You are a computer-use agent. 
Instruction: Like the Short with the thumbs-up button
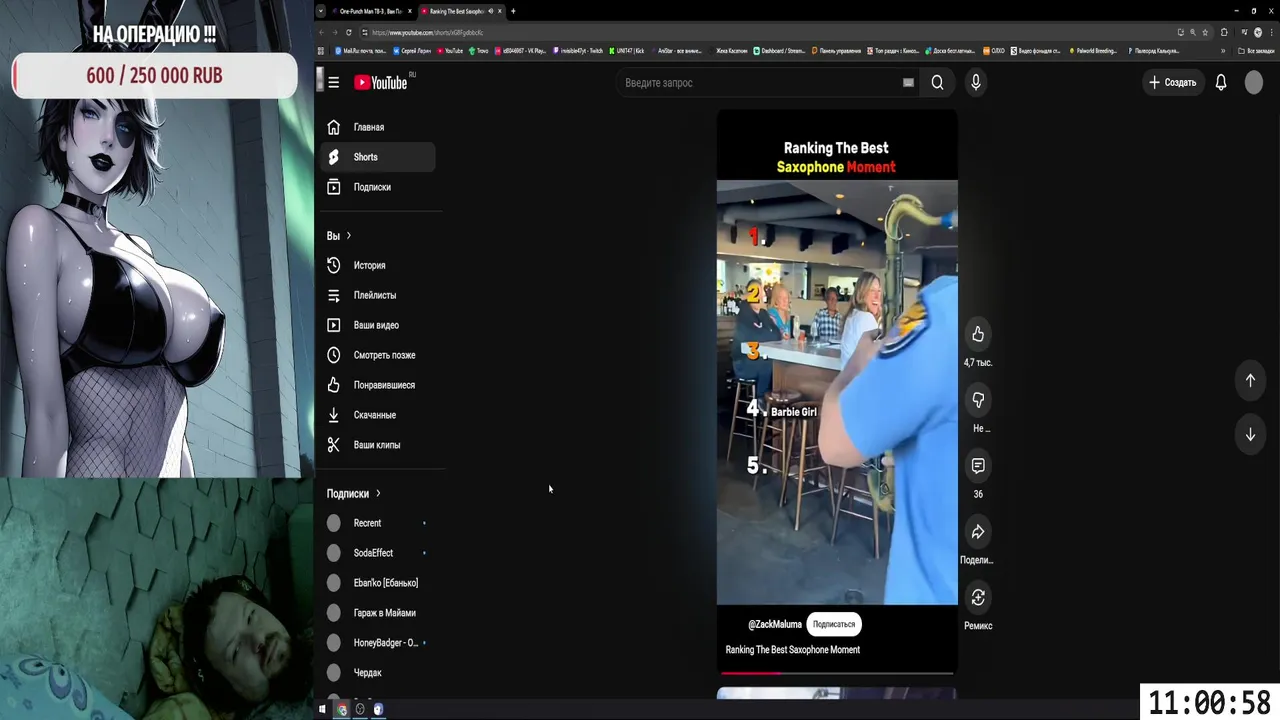[x=978, y=334]
